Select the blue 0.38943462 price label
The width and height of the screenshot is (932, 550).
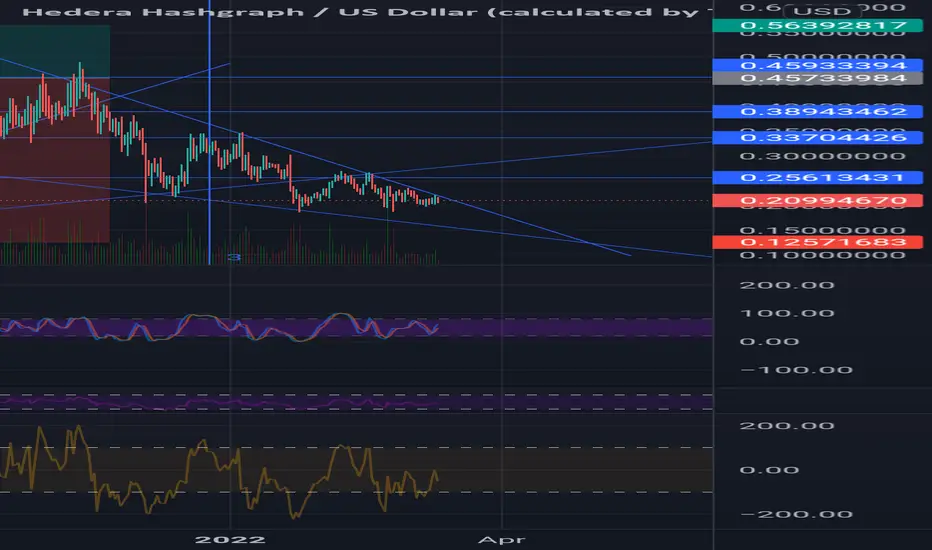point(817,111)
